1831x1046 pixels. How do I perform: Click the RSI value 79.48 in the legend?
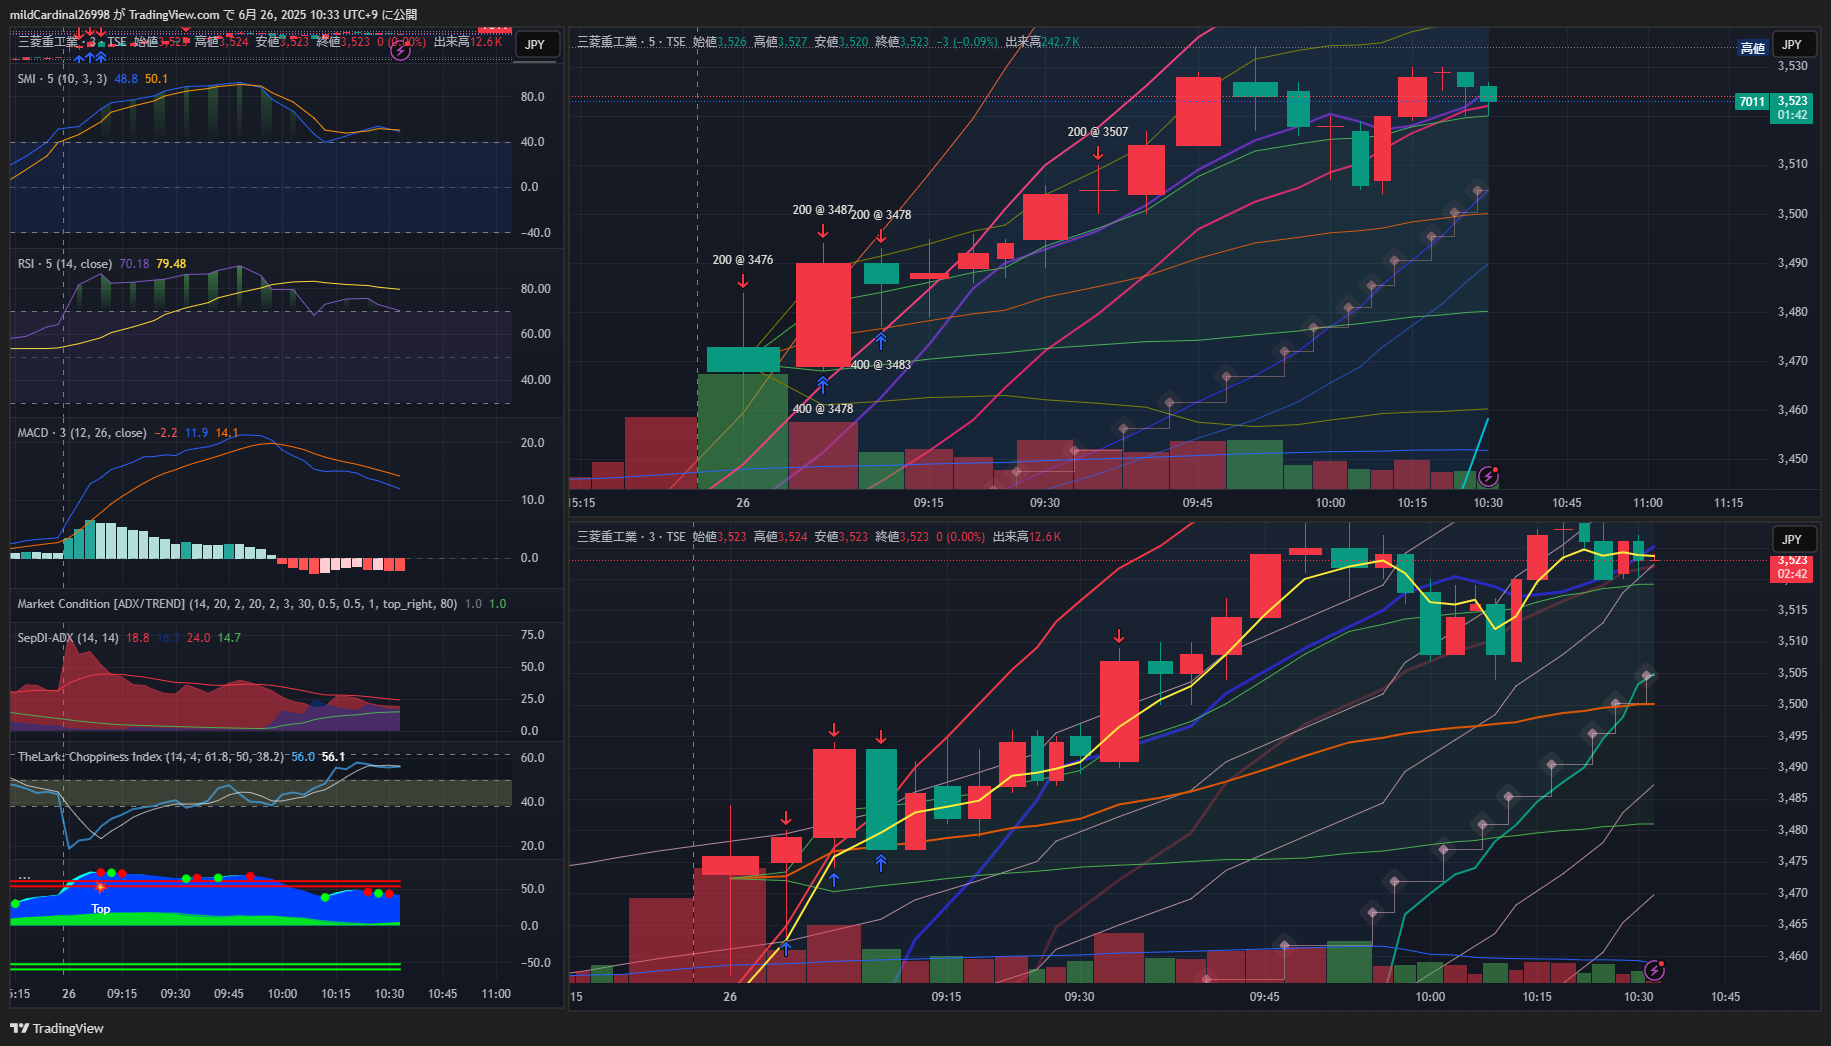pos(171,264)
